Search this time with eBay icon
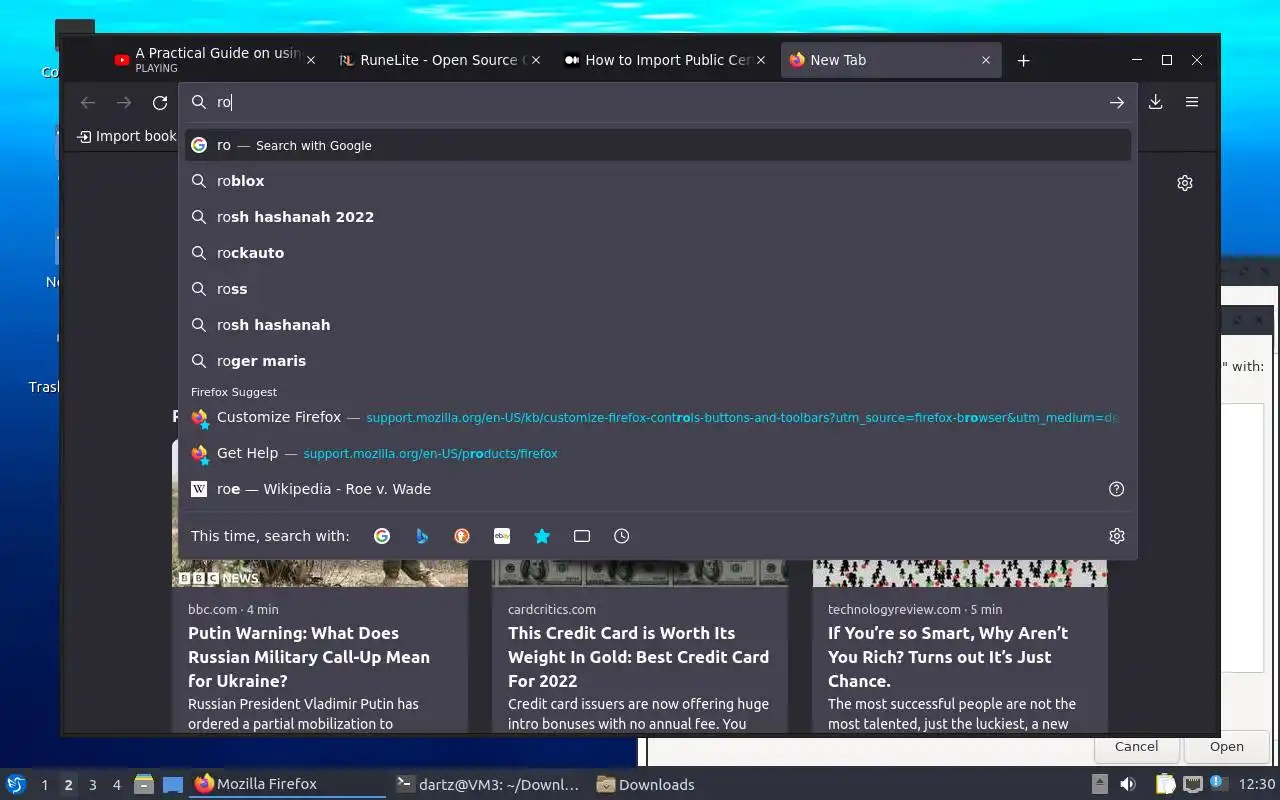The width and height of the screenshot is (1280, 800). pos(502,536)
